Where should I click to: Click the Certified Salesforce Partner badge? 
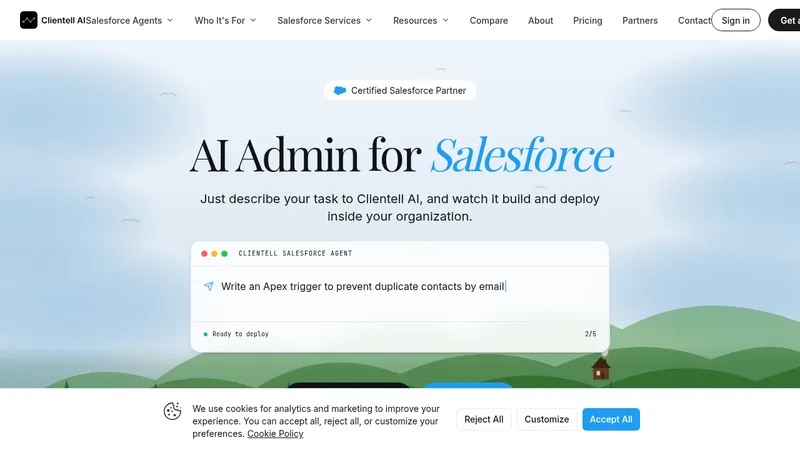point(399,90)
